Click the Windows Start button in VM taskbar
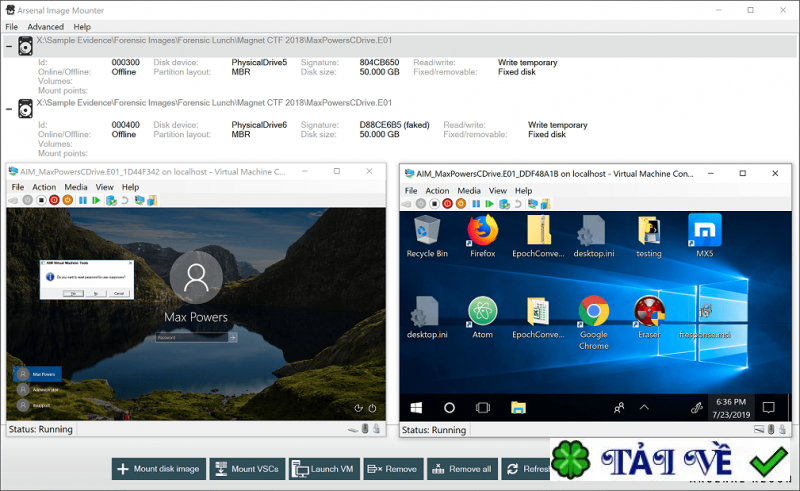Viewport: 800px width, 491px height. tap(416, 407)
